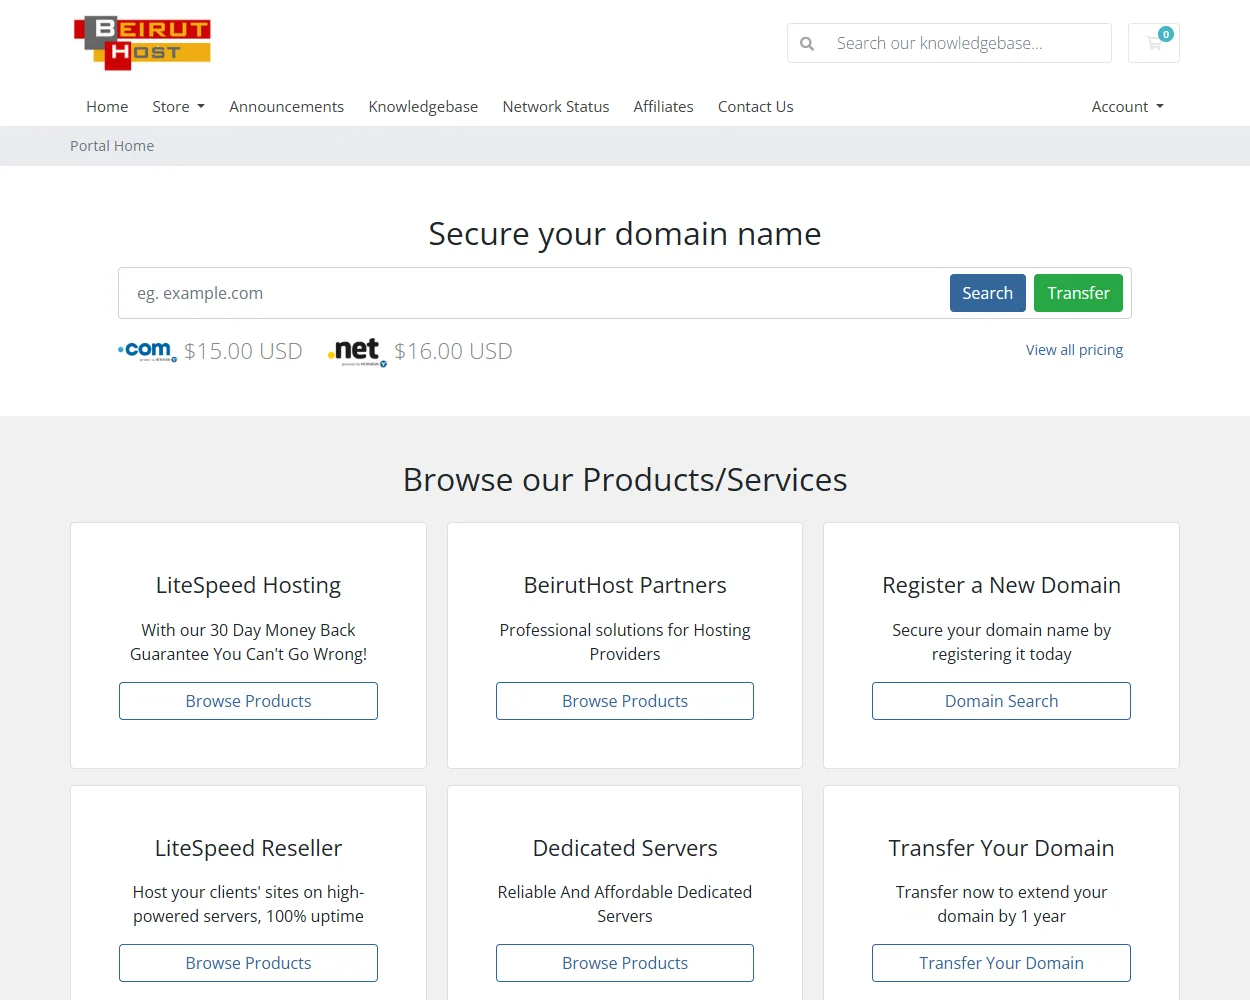
Task: Open View all pricing link
Action: tap(1074, 350)
